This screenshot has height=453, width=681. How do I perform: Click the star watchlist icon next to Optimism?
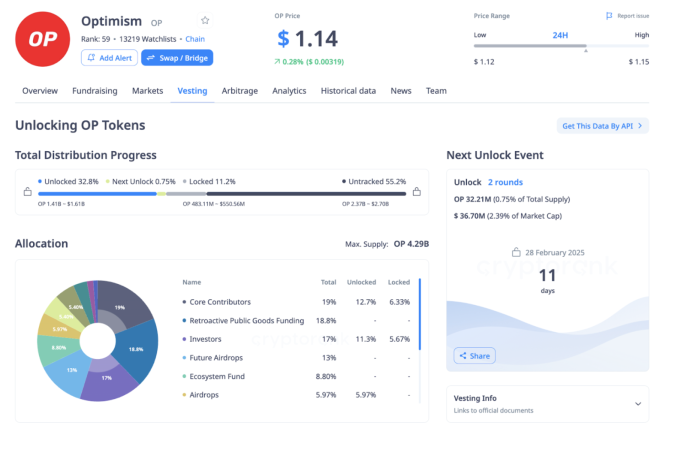(205, 20)
